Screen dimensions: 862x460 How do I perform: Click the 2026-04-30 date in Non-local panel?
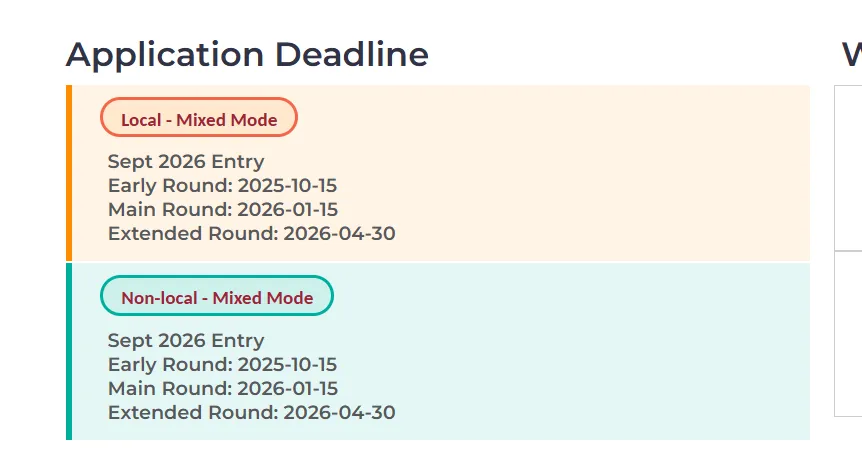pos(339,413)
